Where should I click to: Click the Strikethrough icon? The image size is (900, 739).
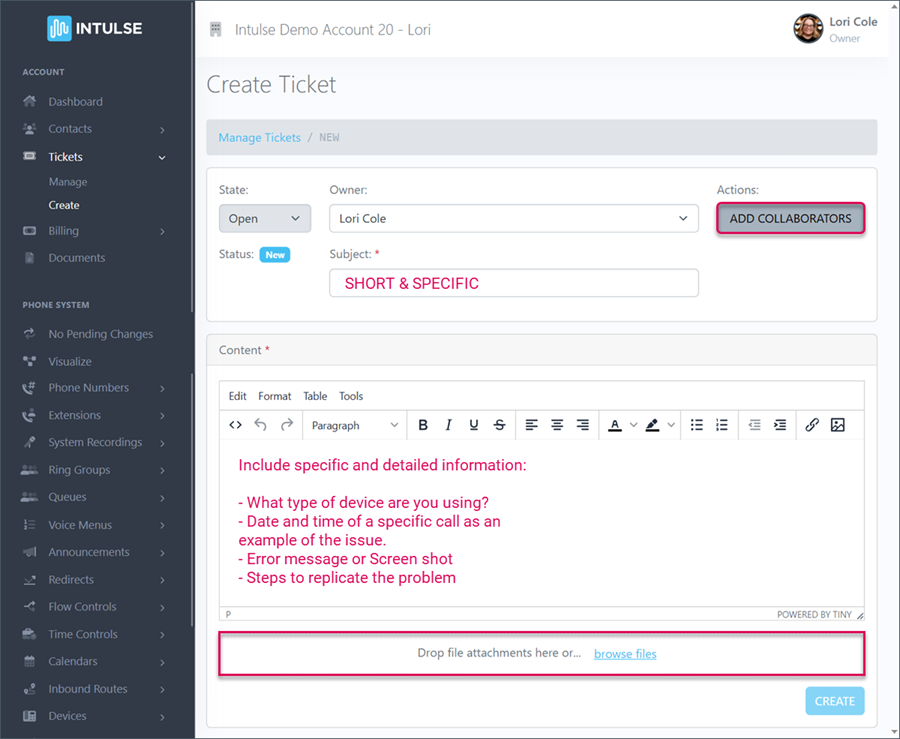pos(499,425)
